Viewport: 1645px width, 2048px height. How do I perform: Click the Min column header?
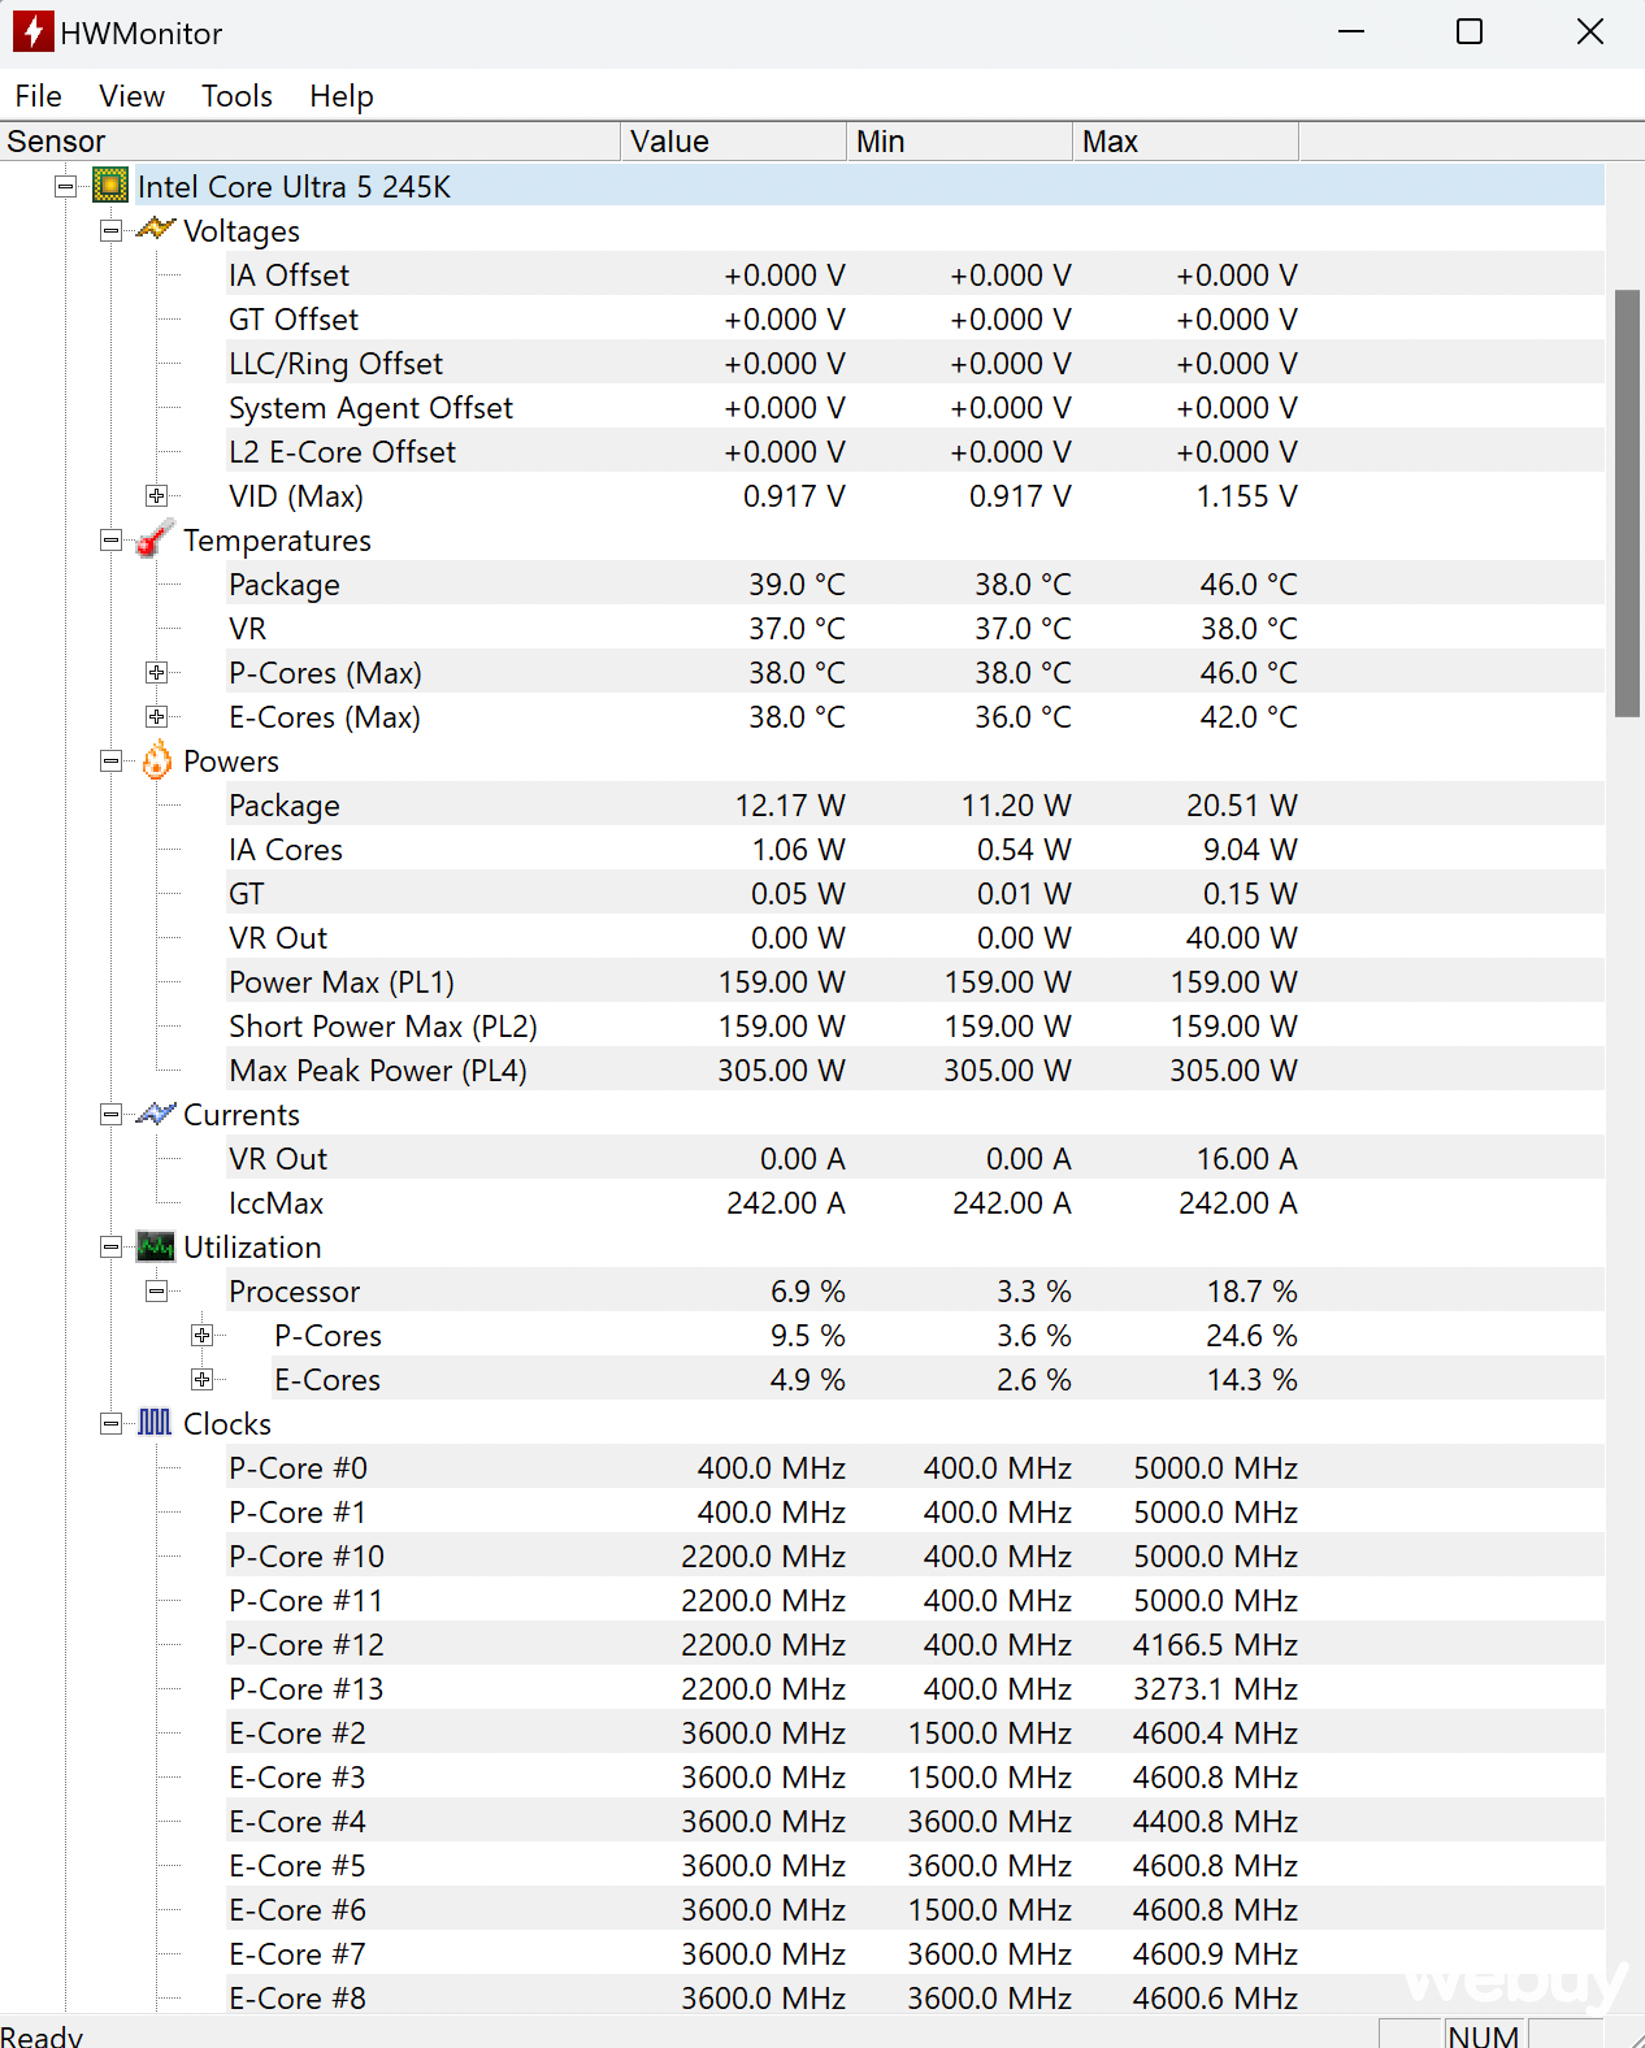959,141
